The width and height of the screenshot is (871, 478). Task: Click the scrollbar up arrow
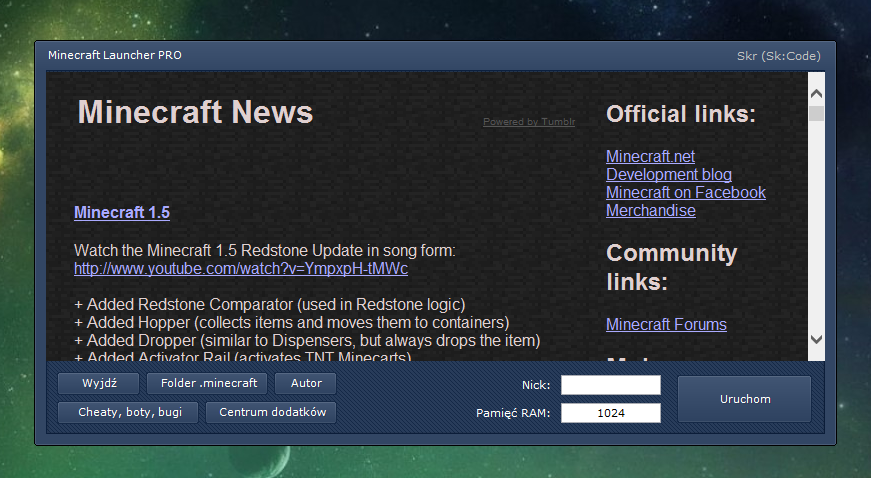[817, 93]
